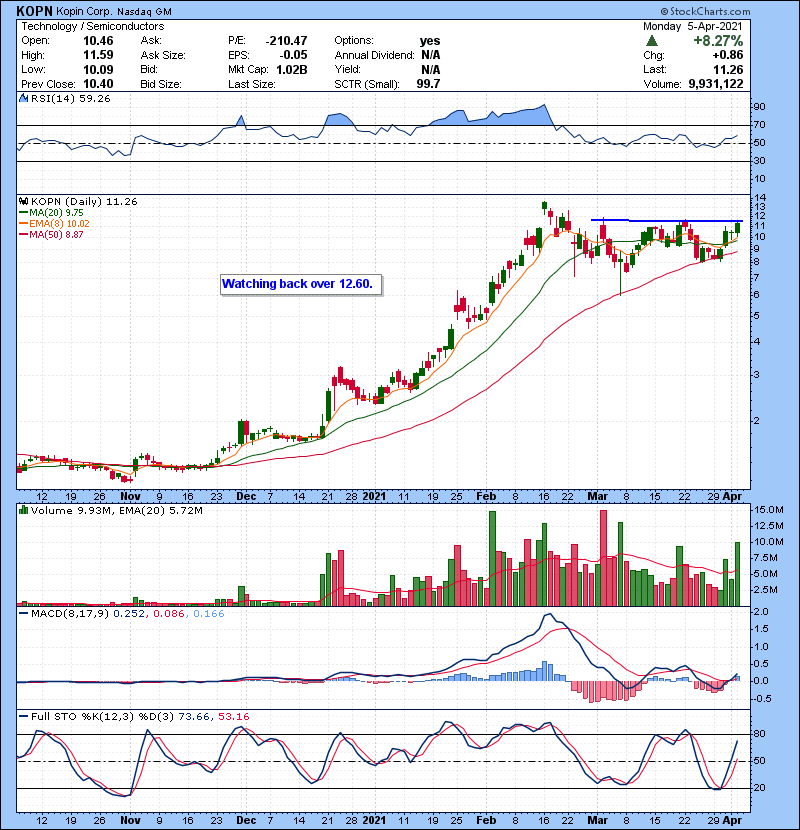
Task: Click the RSI indicator icon beside RSI(14)
Action: [23, 98]
